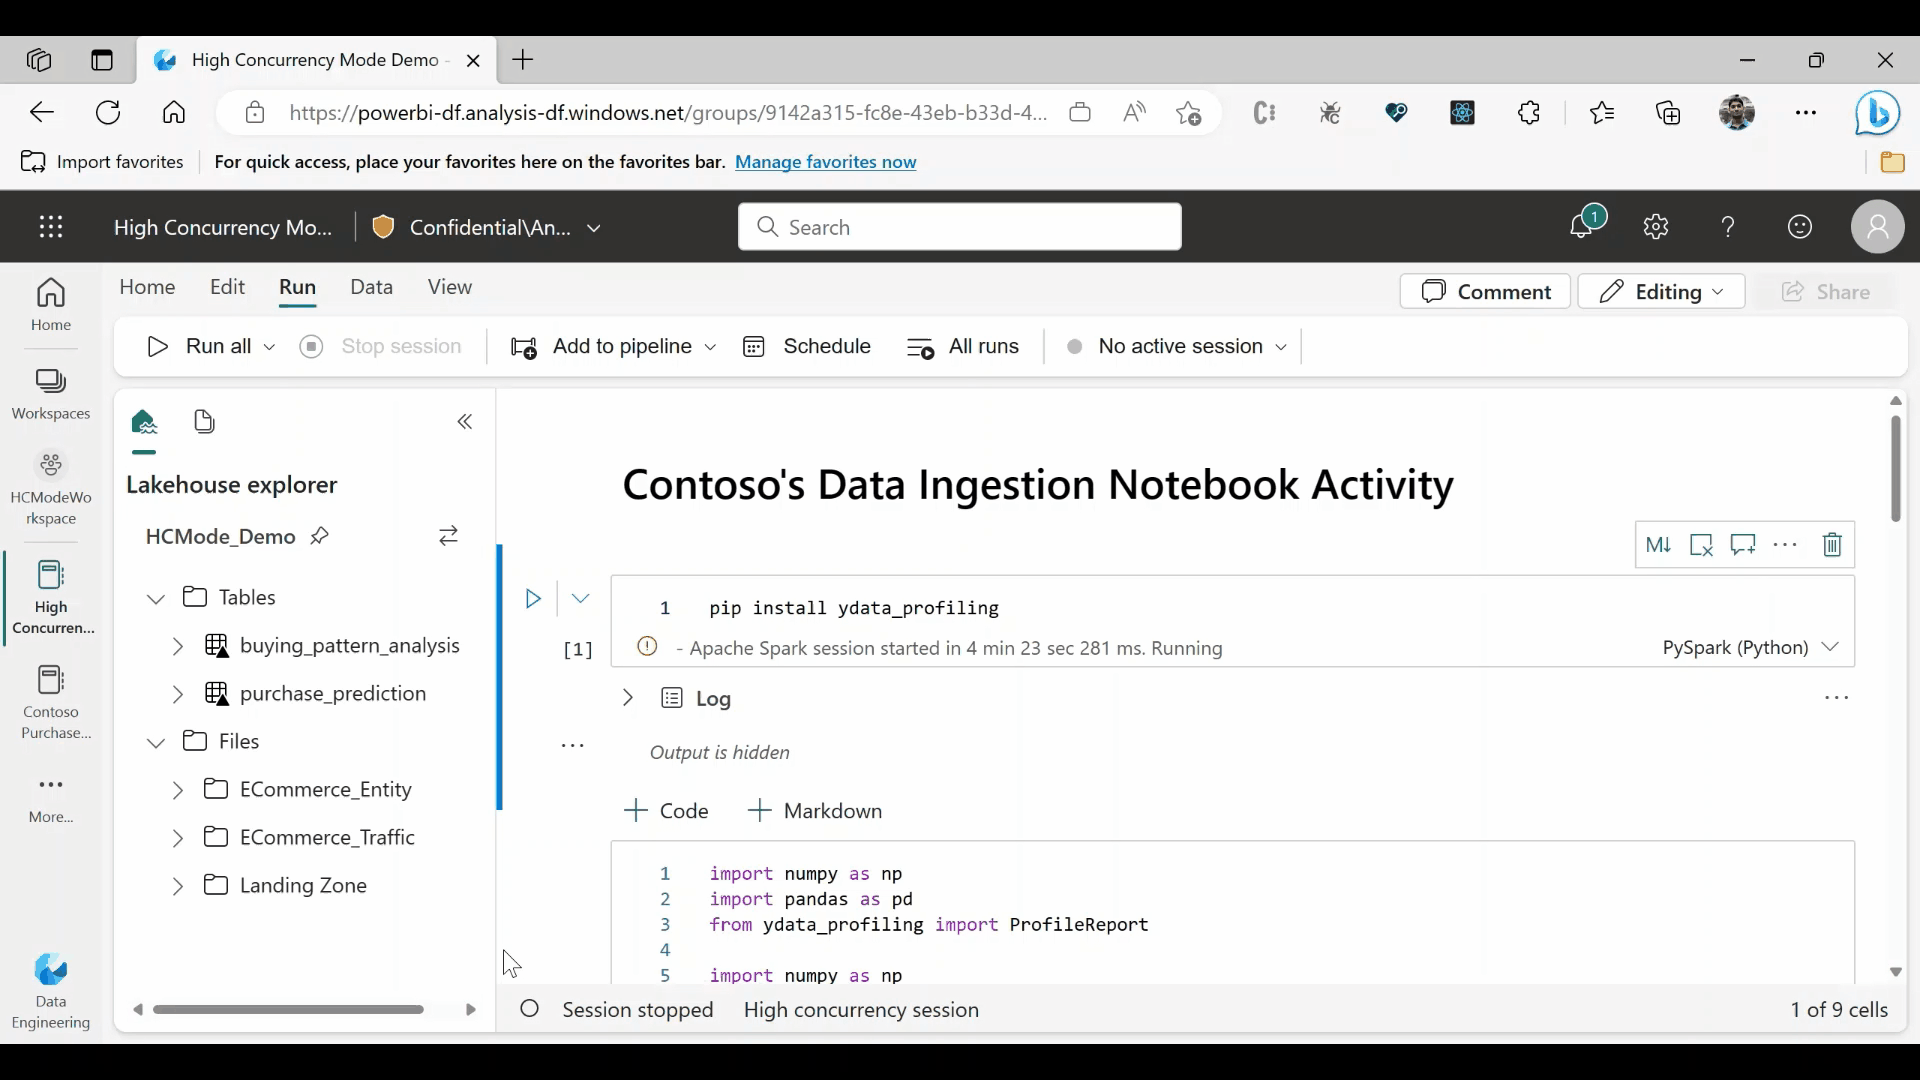Expand buying_pattern_analysis table
The image size is (1920, 1080).
tap(177, 646)
